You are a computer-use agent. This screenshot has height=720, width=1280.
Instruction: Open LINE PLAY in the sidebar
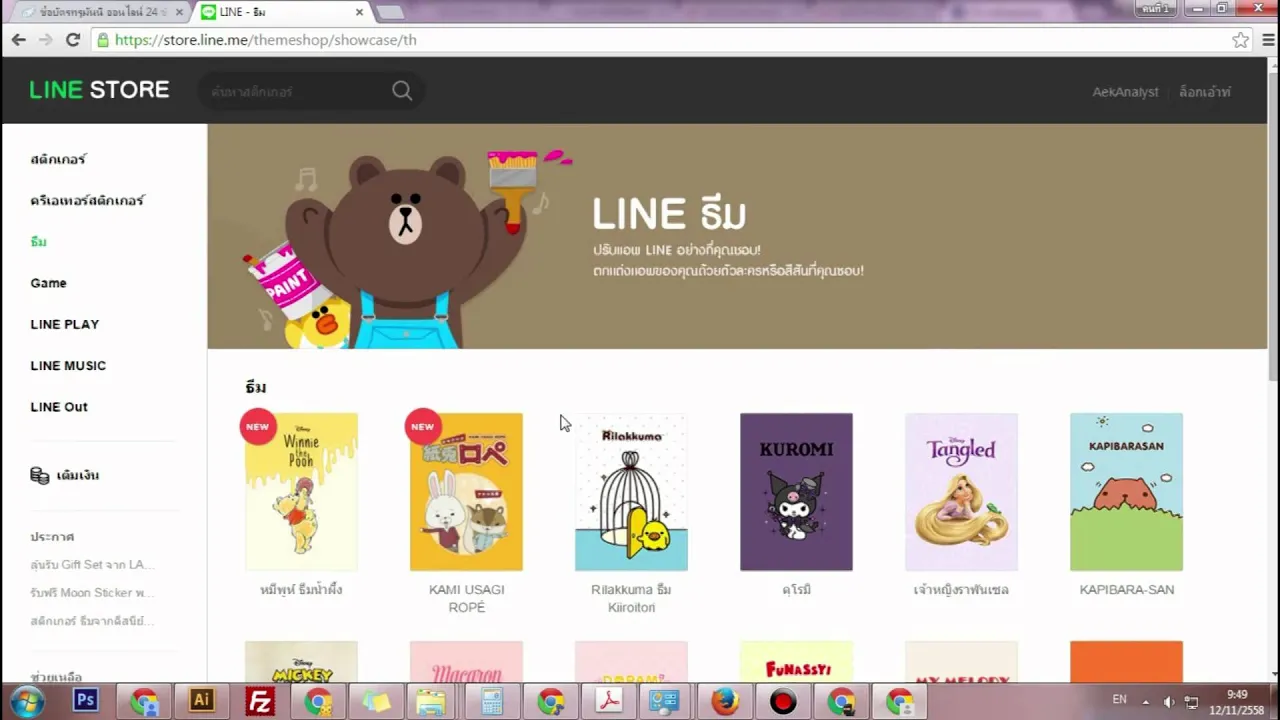64,324
